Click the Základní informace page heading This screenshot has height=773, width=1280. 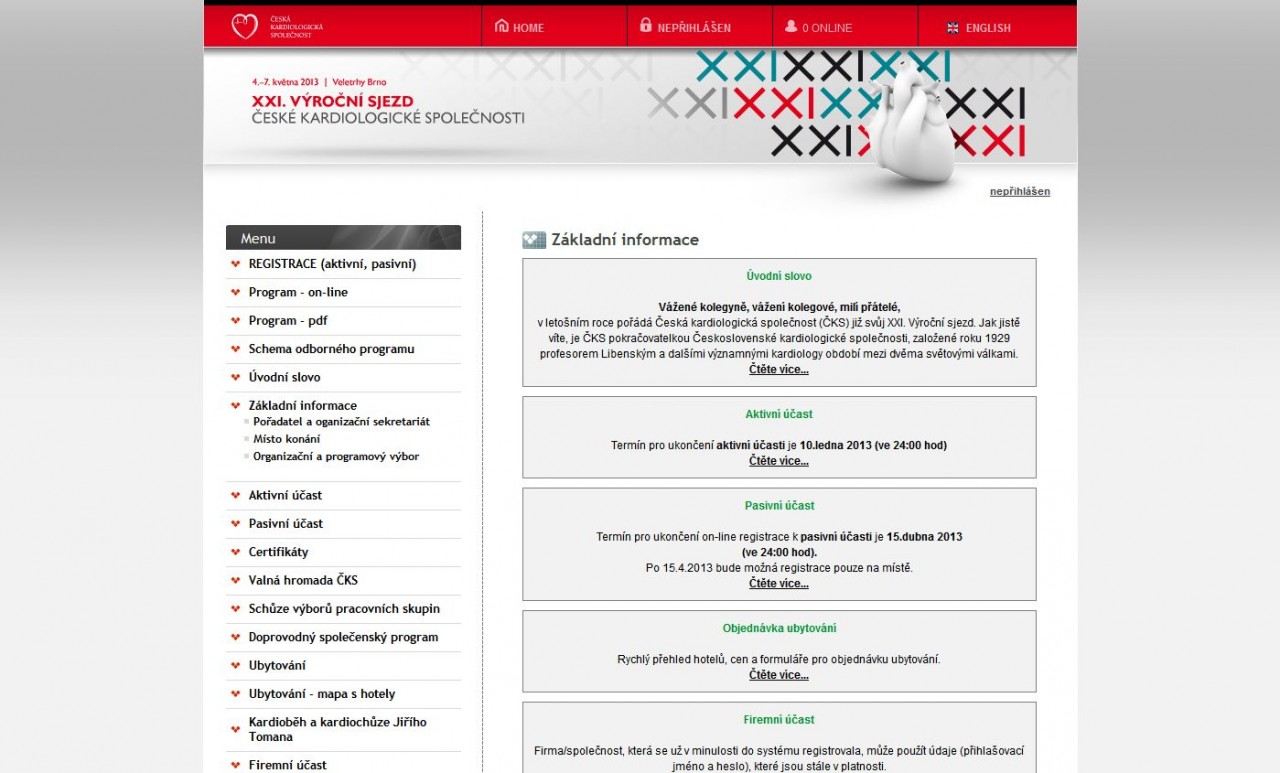pyautogui.click(x=625, y=240)
